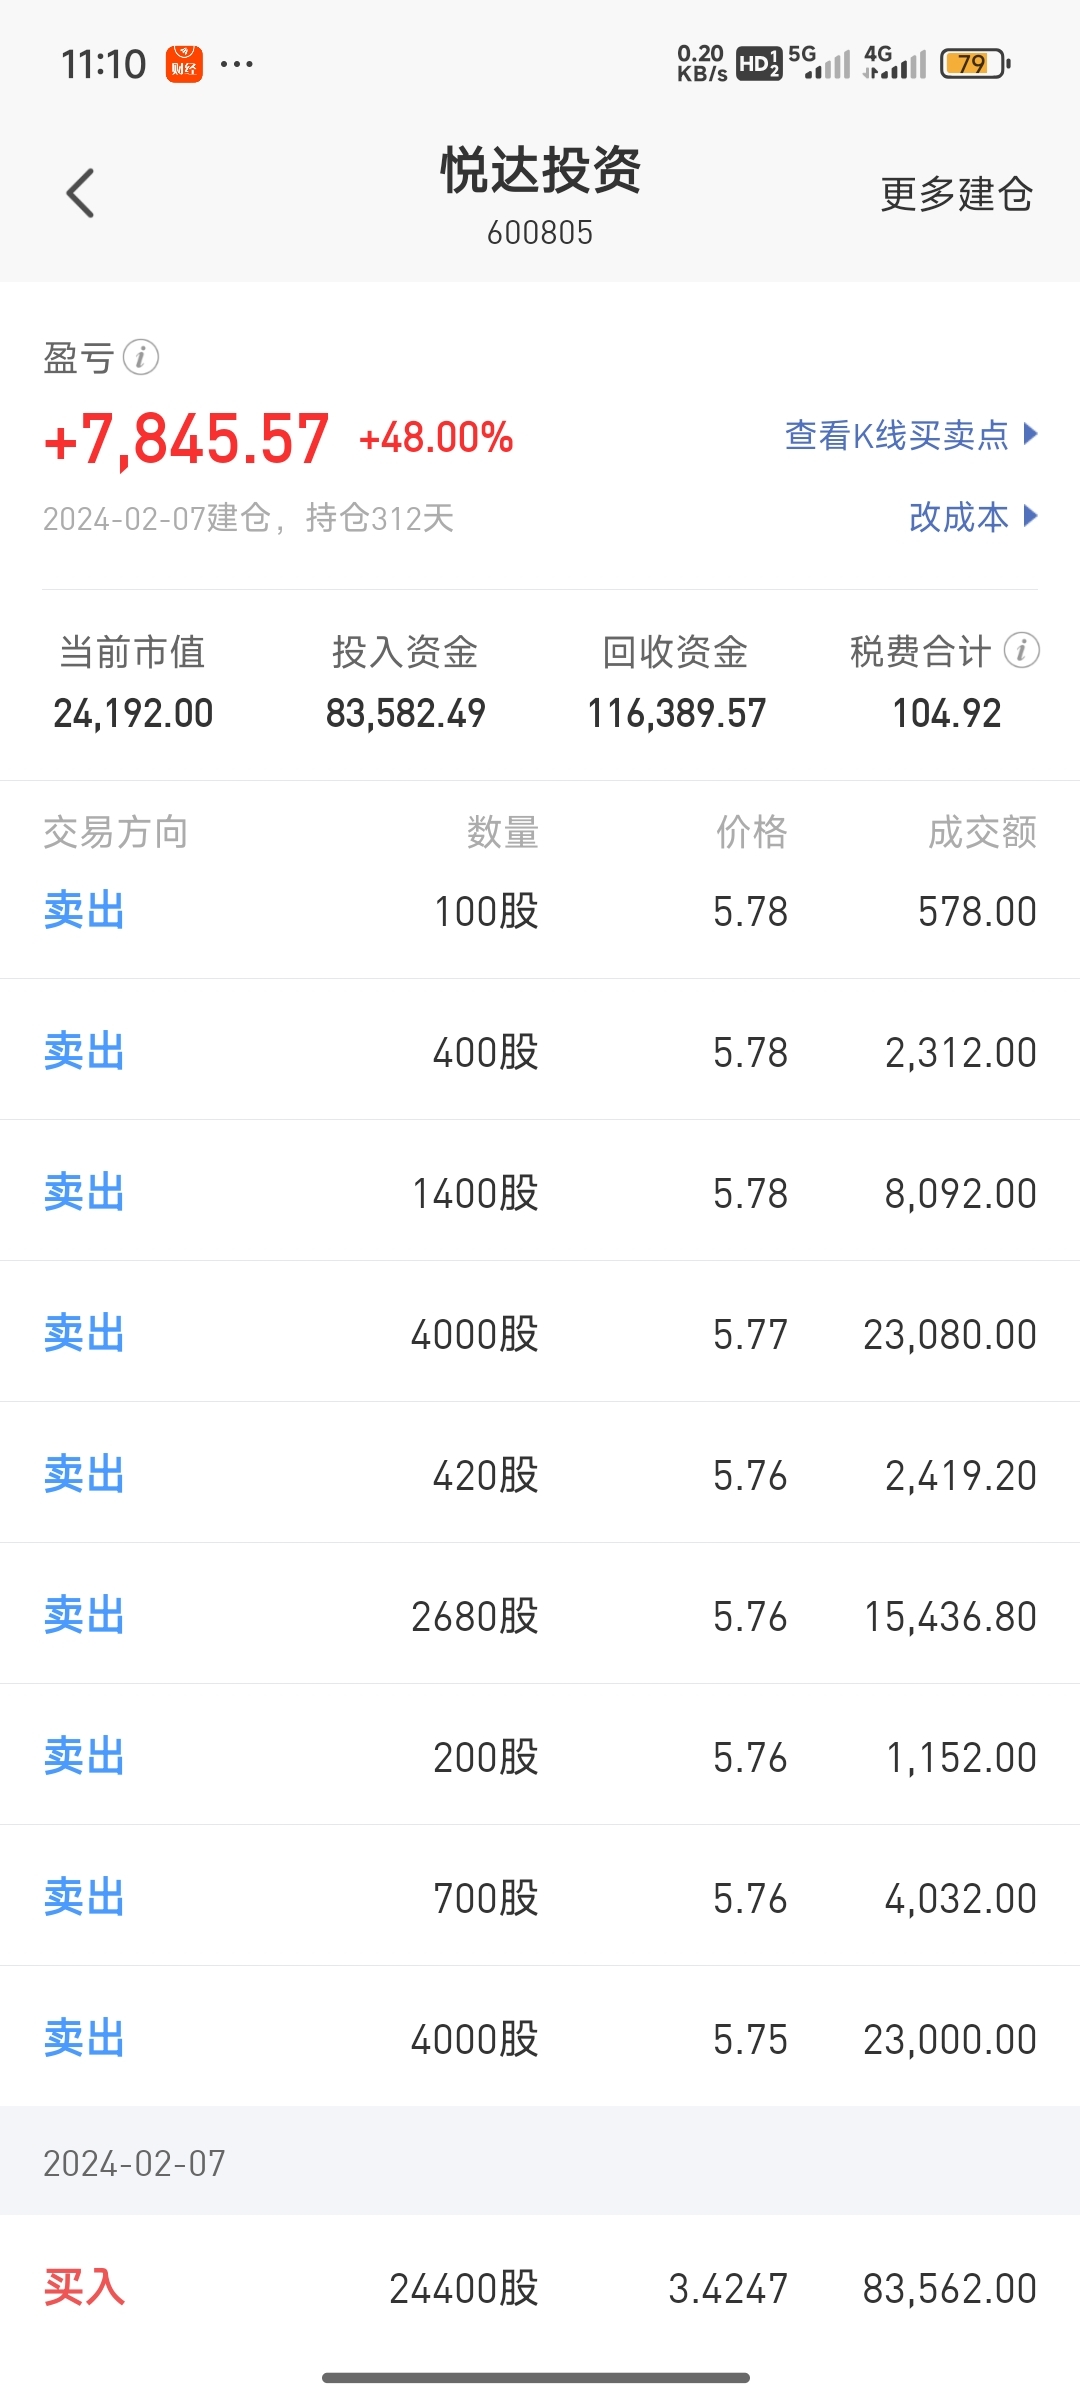The image size is (1080, 2400).
Task: Select 卖出 1400股 transaction at 5.78
Action: 540,1191
